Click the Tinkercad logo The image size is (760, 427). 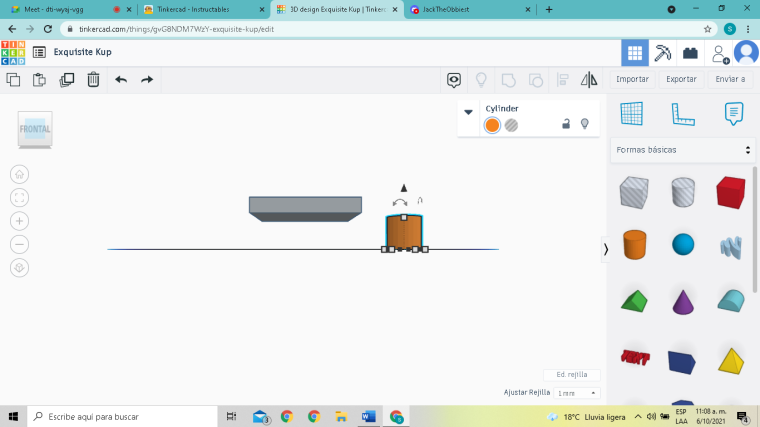[13, 52]
